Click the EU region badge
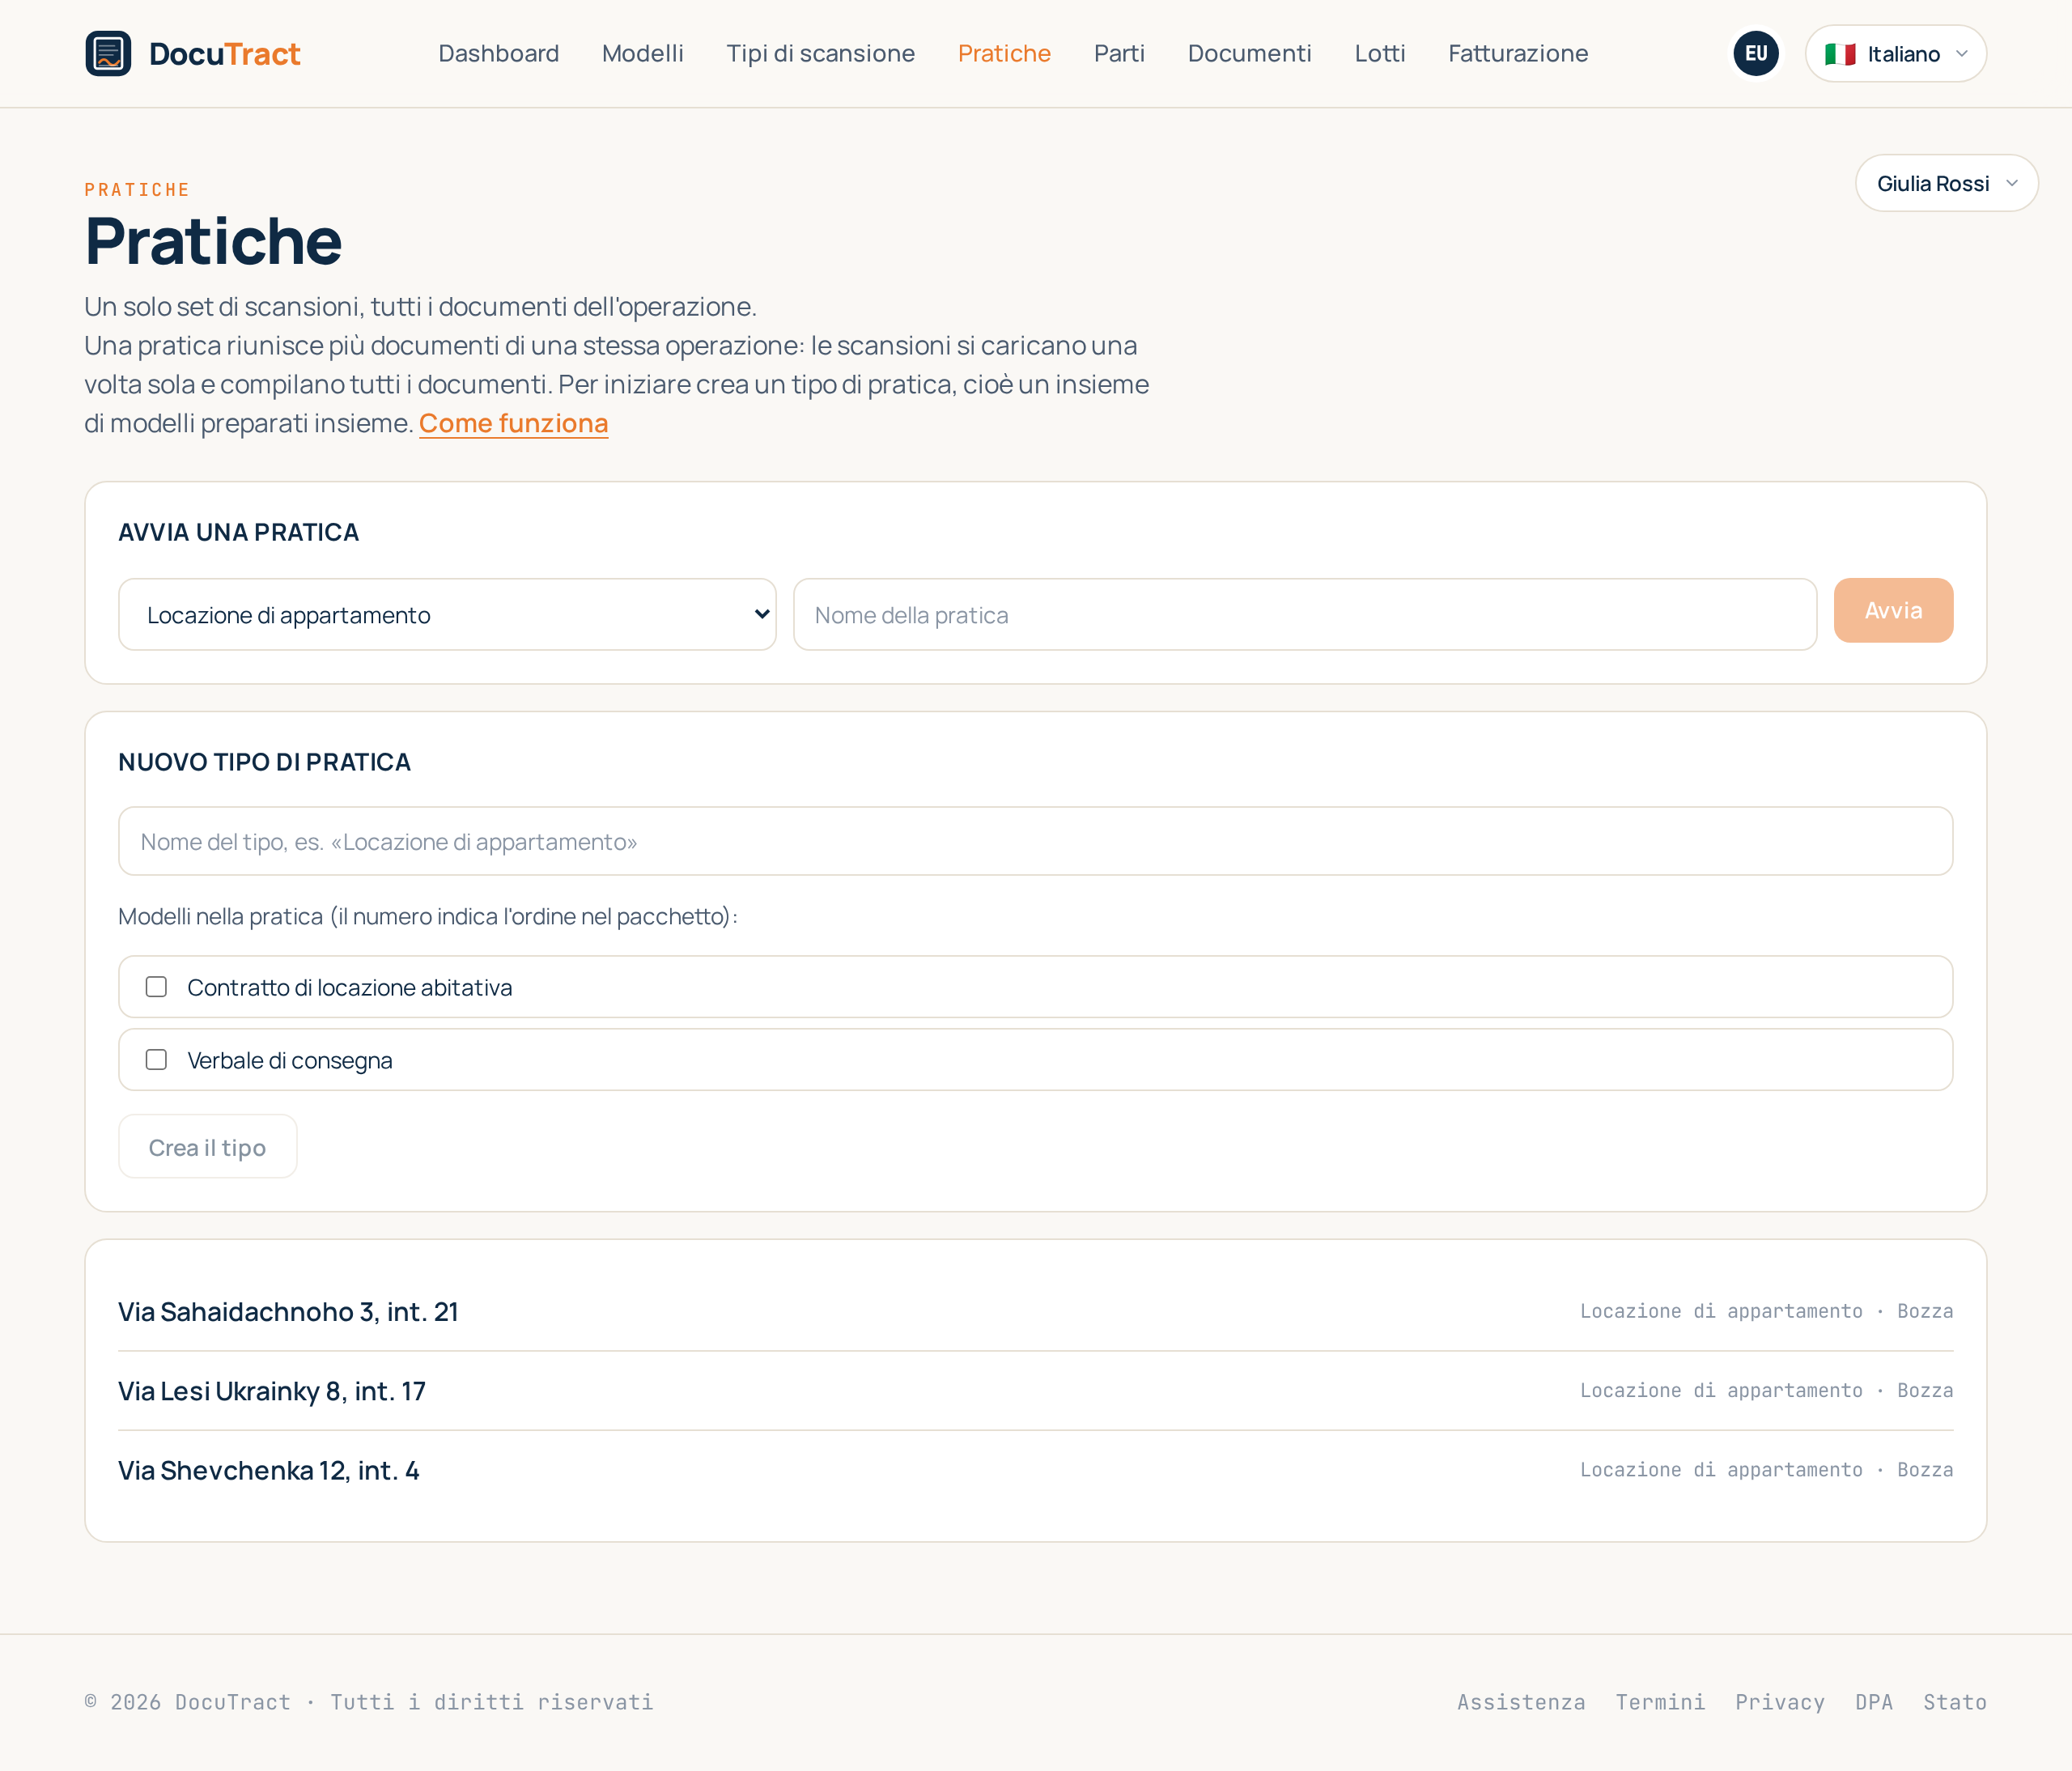 click(x=1756, y=53)
